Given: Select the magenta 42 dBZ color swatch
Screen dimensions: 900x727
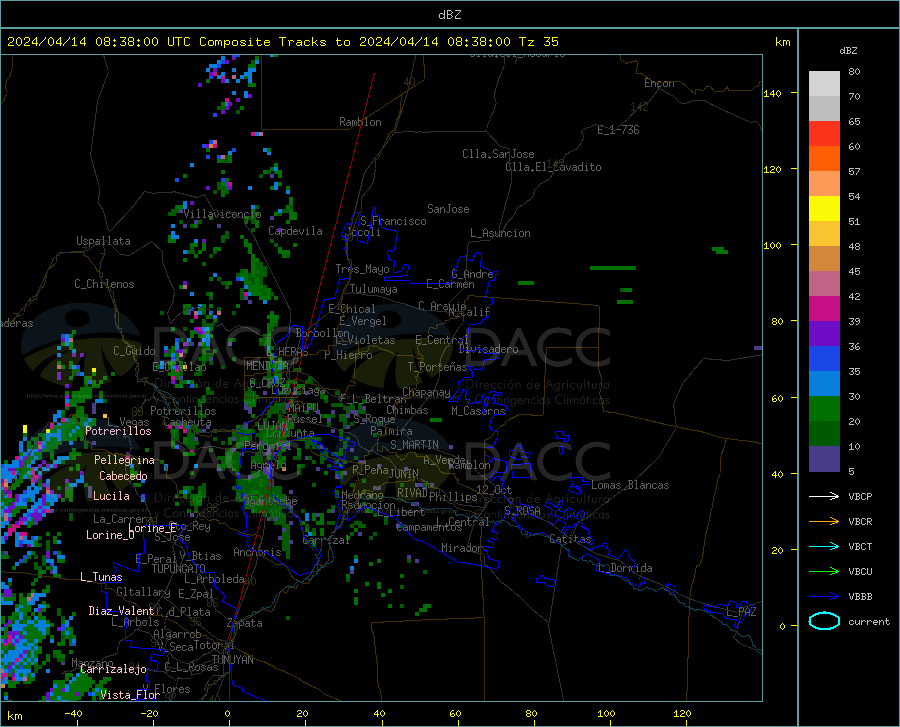Looking at the screenshot, I should point(824,309).
